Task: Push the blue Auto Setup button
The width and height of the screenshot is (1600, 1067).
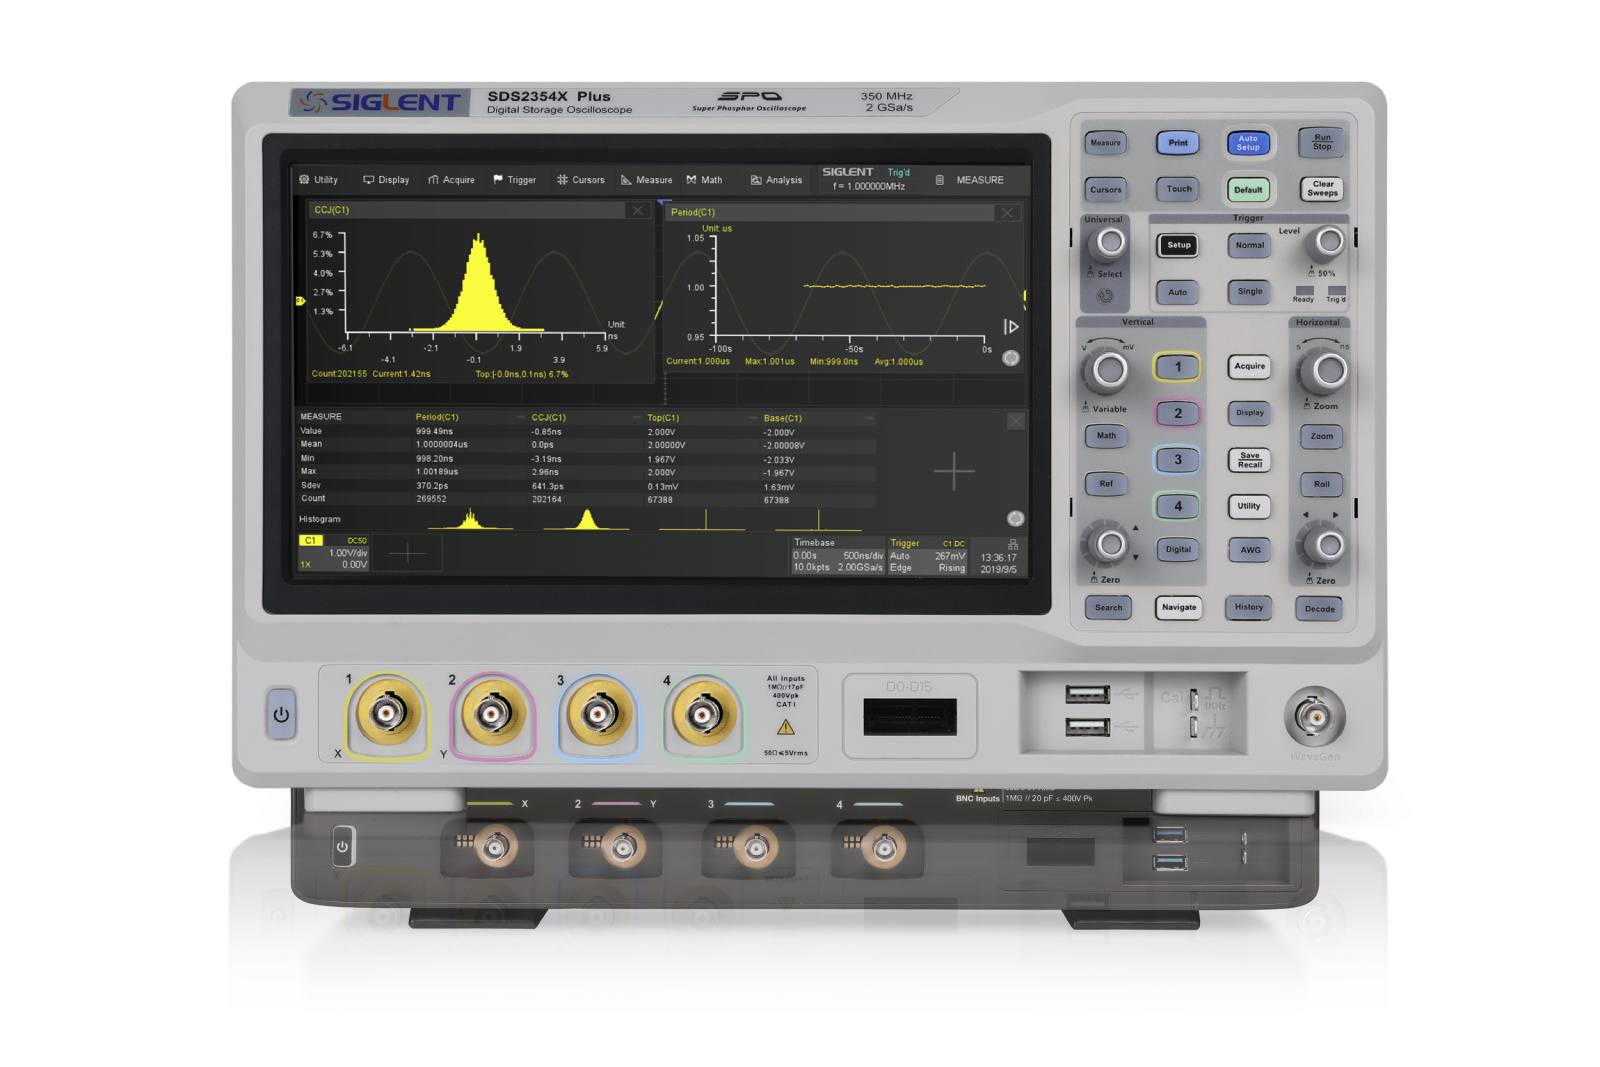Action: point(1248,143)
